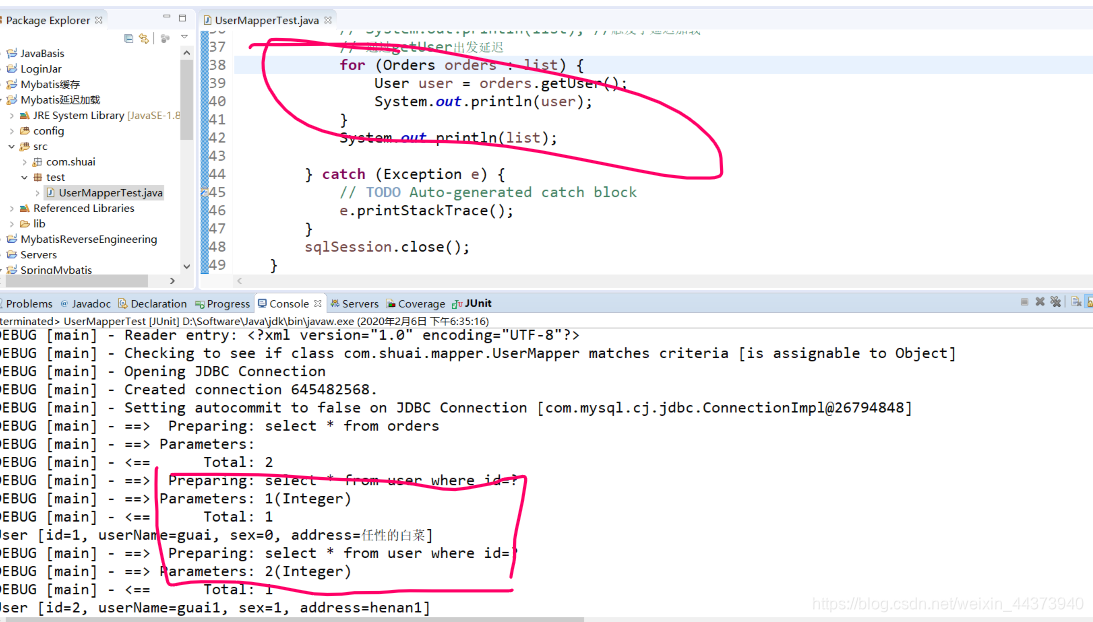Click editor horizontal scroll left arrow
Screen dimensions: 1093x622
click(239, 281)
